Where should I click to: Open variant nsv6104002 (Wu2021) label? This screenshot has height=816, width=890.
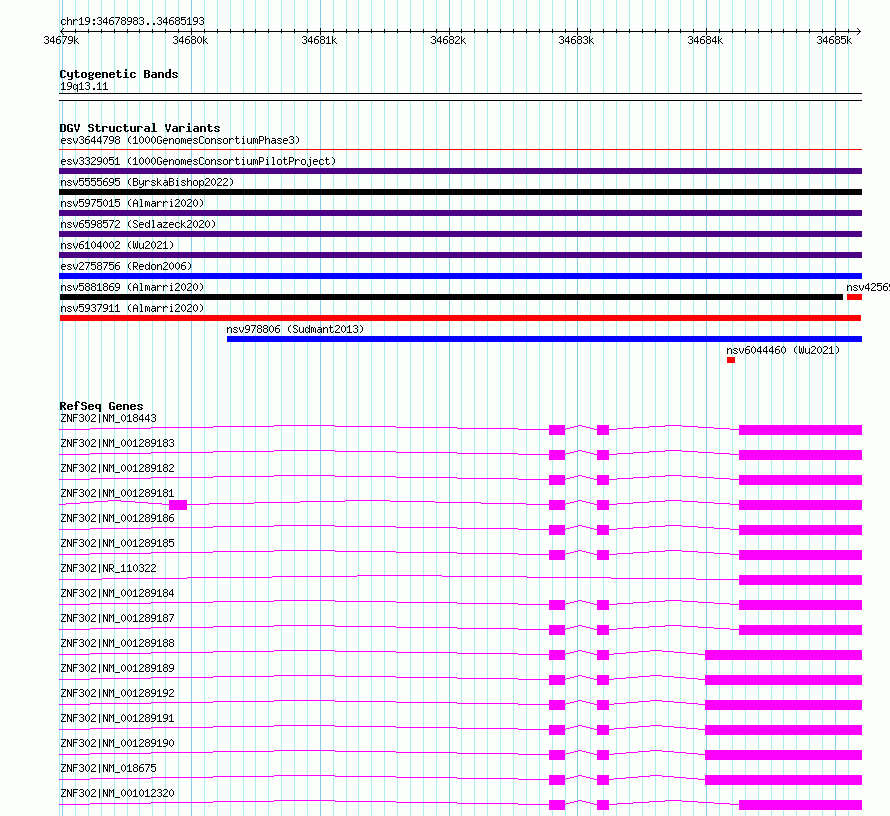pos(117,245)
